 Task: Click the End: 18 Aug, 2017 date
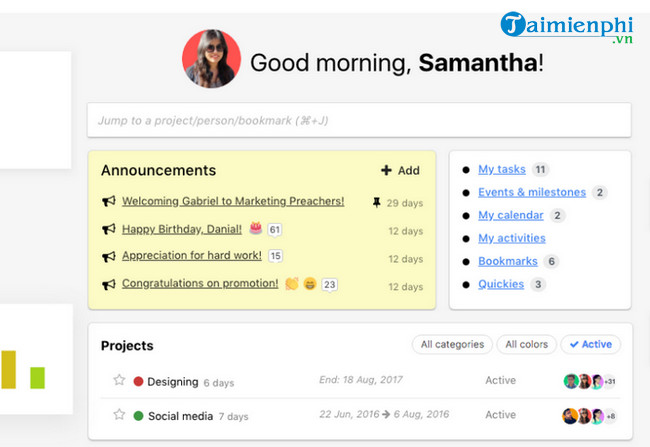tap(361, 380)
